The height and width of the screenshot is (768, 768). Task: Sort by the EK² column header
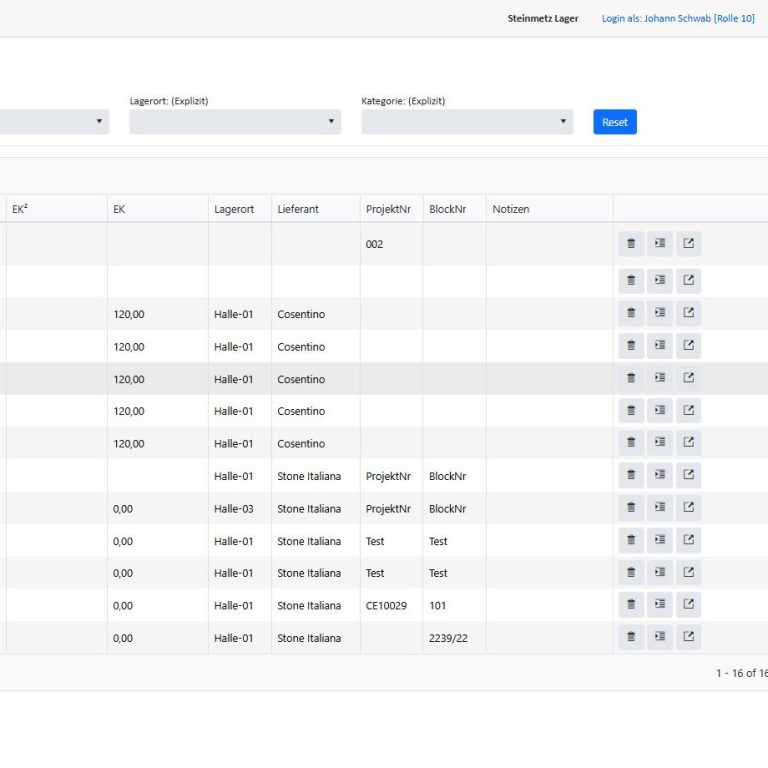[x=56, y=209]
